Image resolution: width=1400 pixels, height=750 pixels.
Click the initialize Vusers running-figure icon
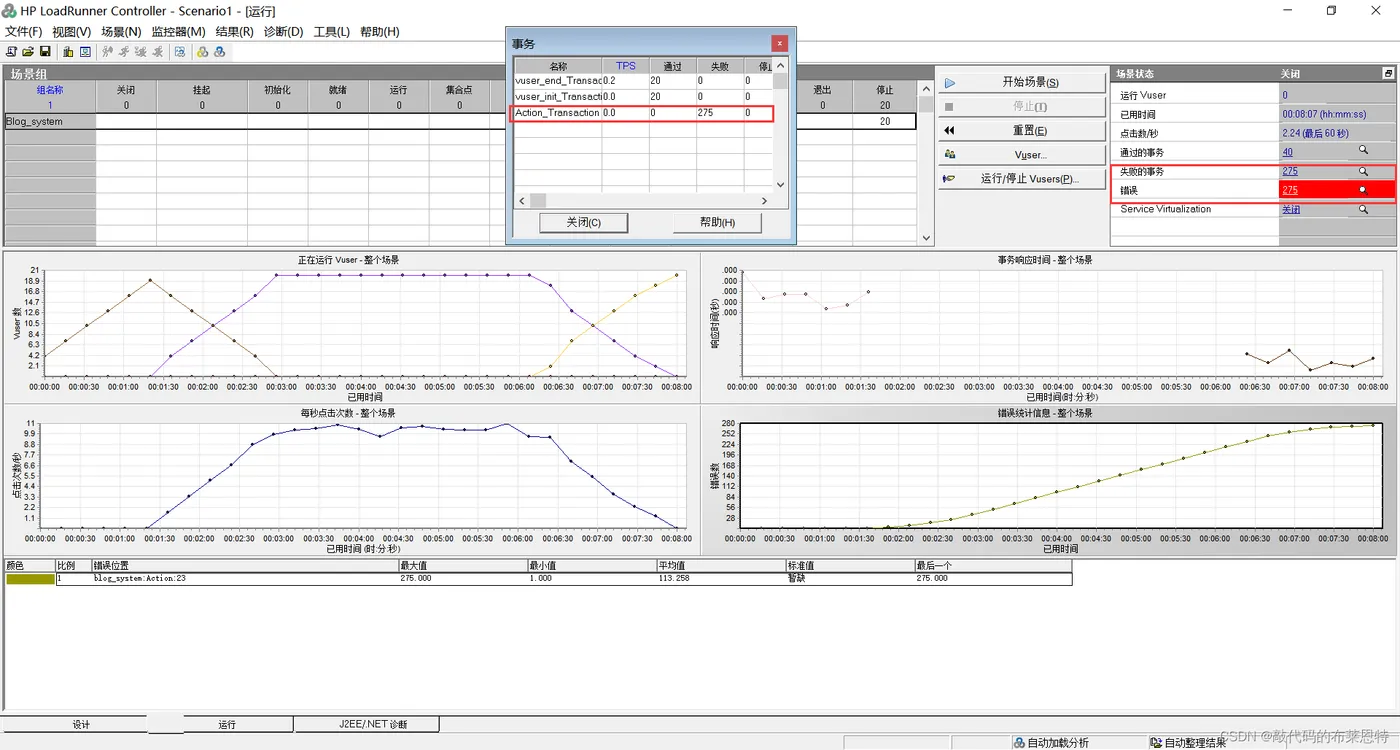coord(107,52)
